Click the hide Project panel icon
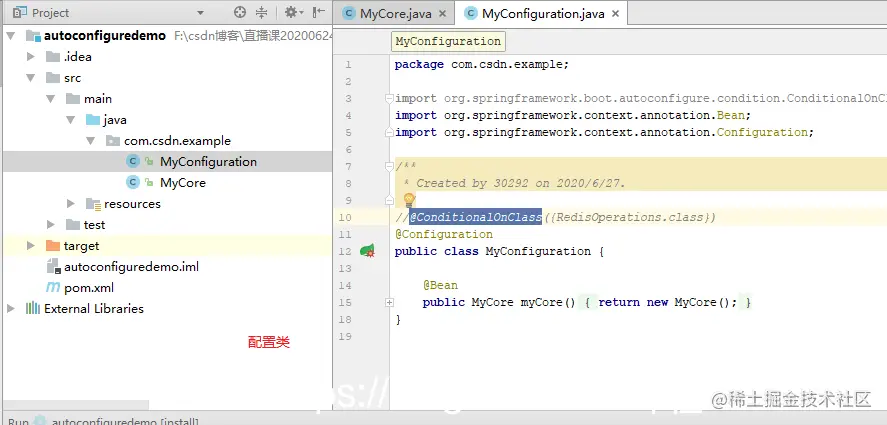Image resolution: width=887 pixels, height=425 pixels. click(320, 12)
